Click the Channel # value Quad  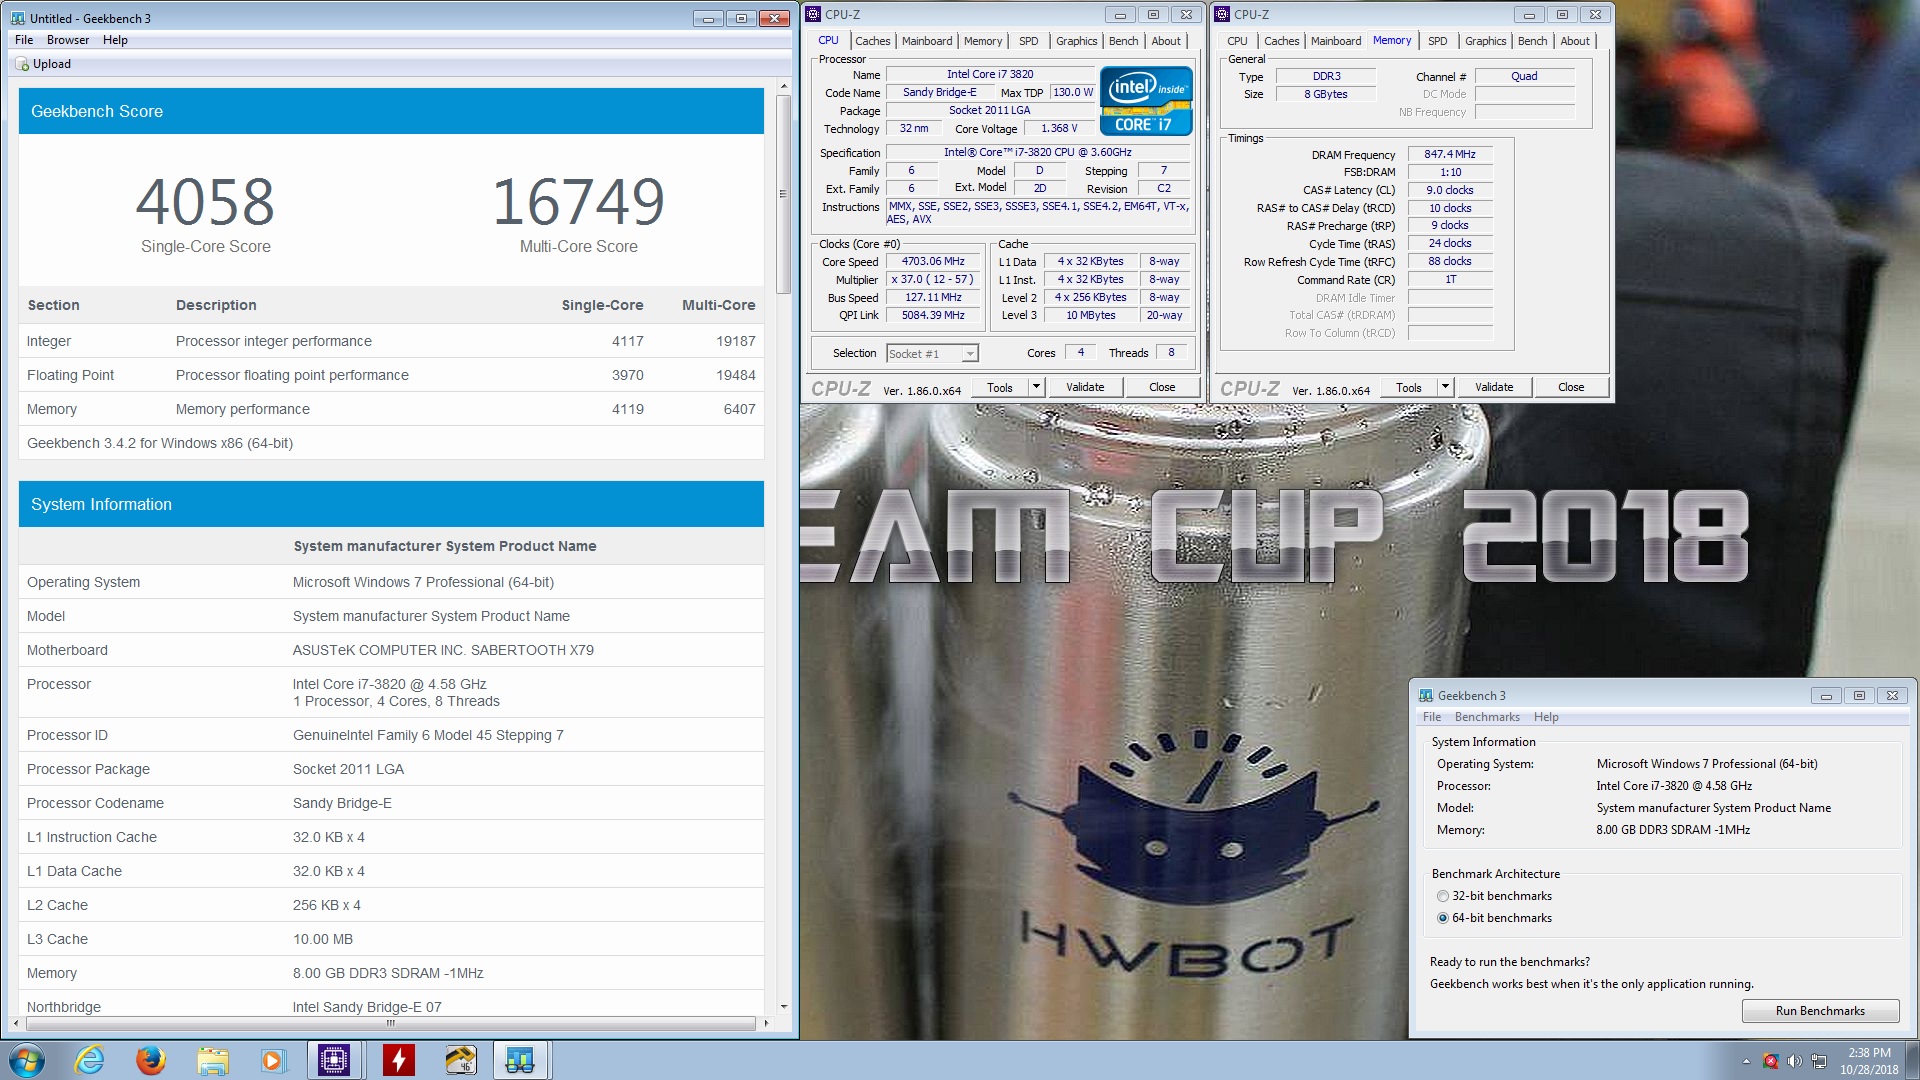click(x=1524, y=76)
